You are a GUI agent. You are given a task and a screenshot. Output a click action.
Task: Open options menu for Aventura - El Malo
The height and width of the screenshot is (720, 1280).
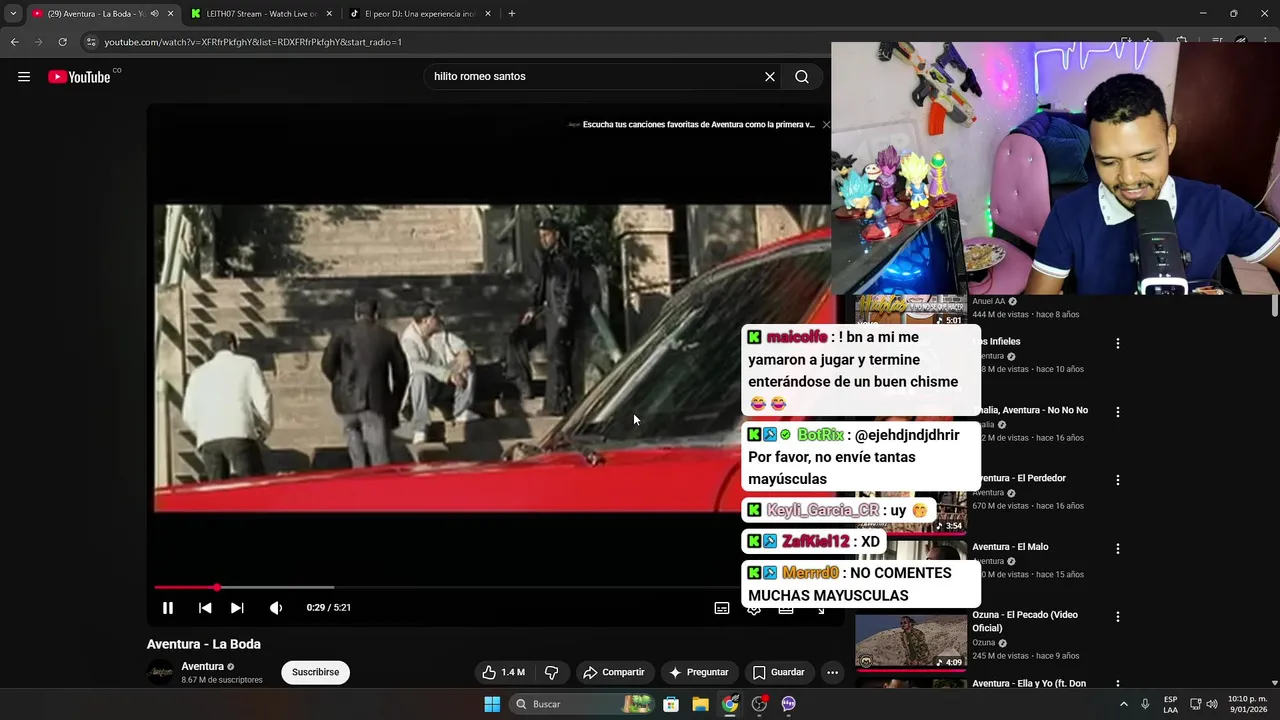pyautogui.click(x=1117, y=549)
